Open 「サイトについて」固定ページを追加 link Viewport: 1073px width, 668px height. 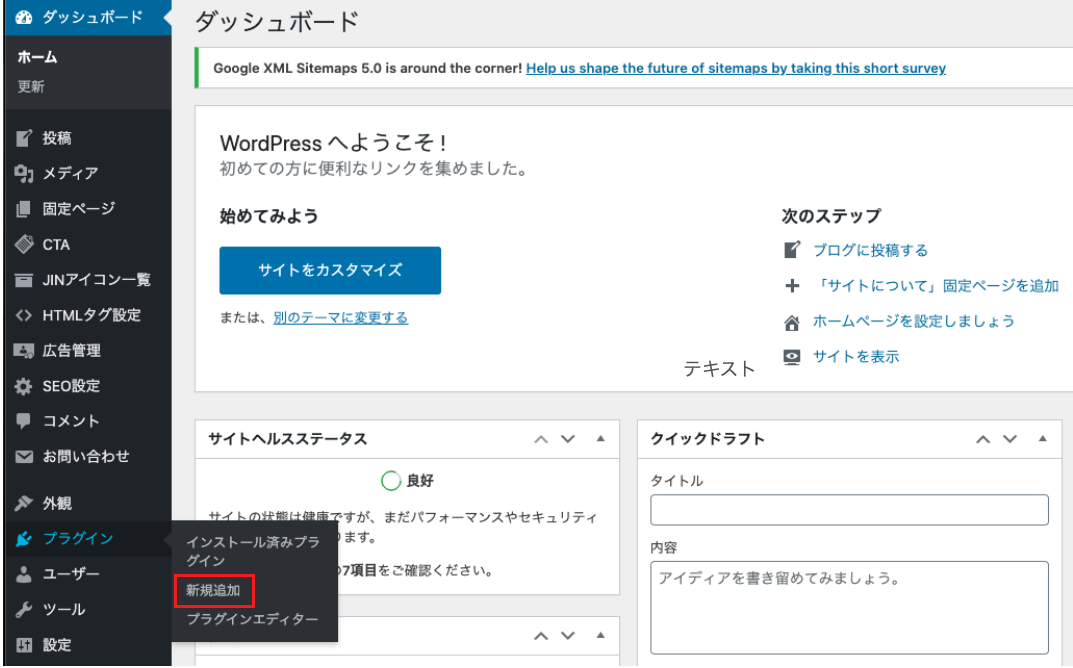point(936,286)
